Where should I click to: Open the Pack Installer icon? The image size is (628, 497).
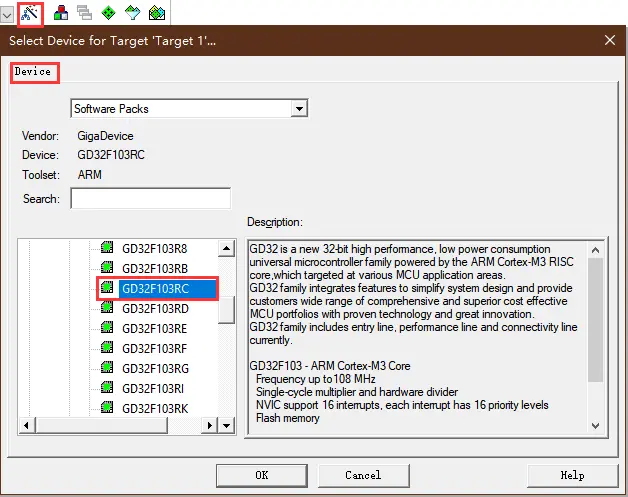click(156, 13)
